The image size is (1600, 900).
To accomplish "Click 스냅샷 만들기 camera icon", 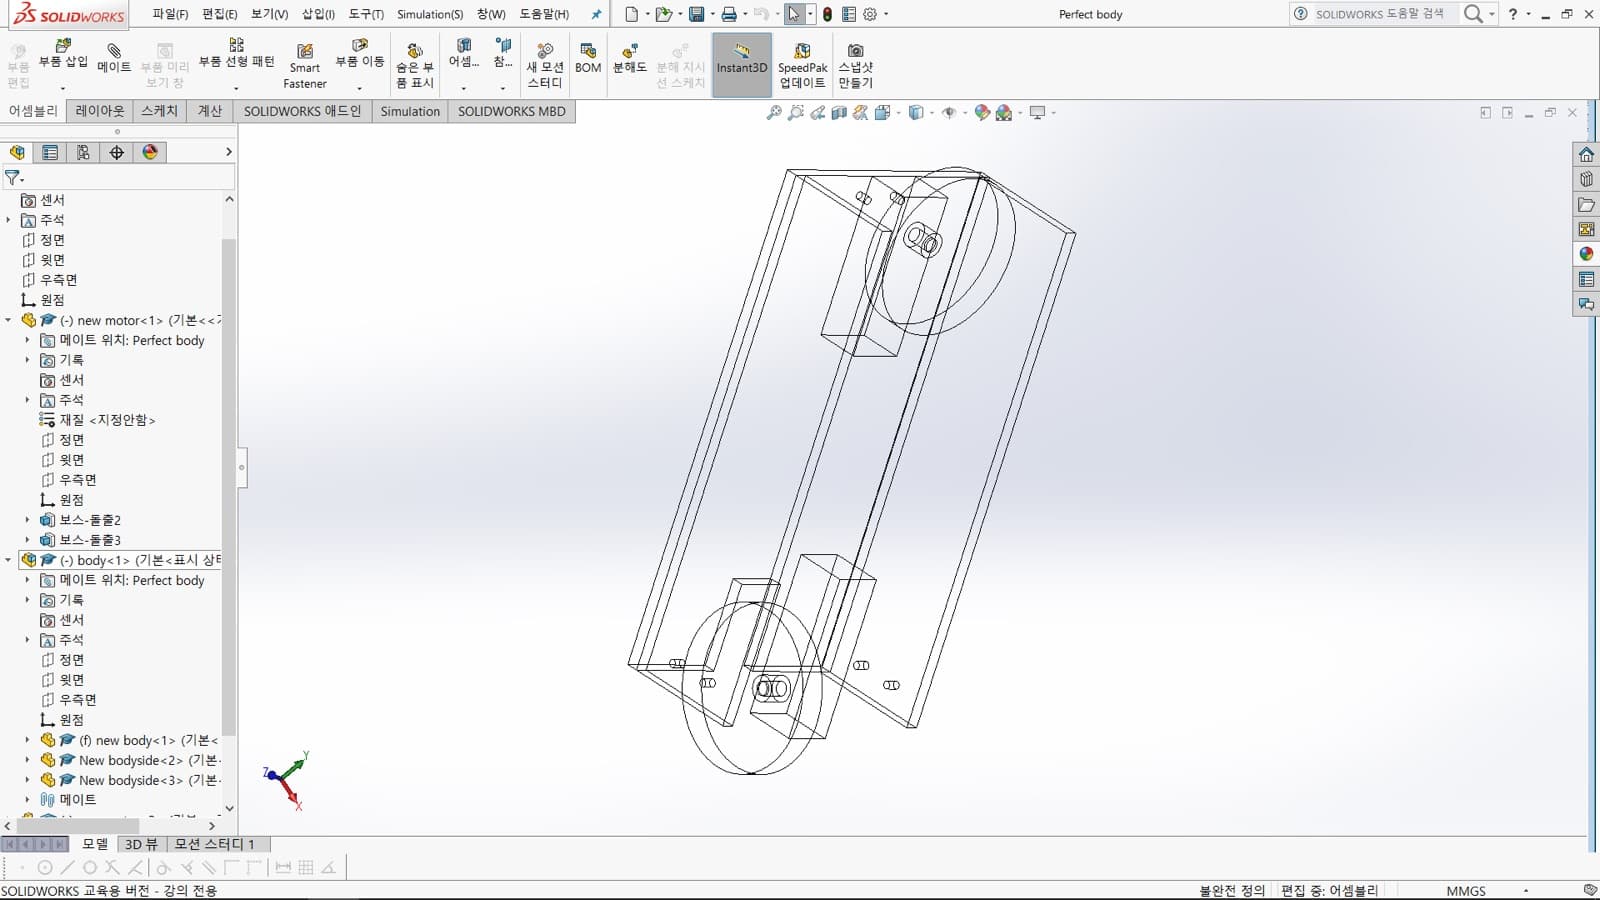I will point(855,50).
